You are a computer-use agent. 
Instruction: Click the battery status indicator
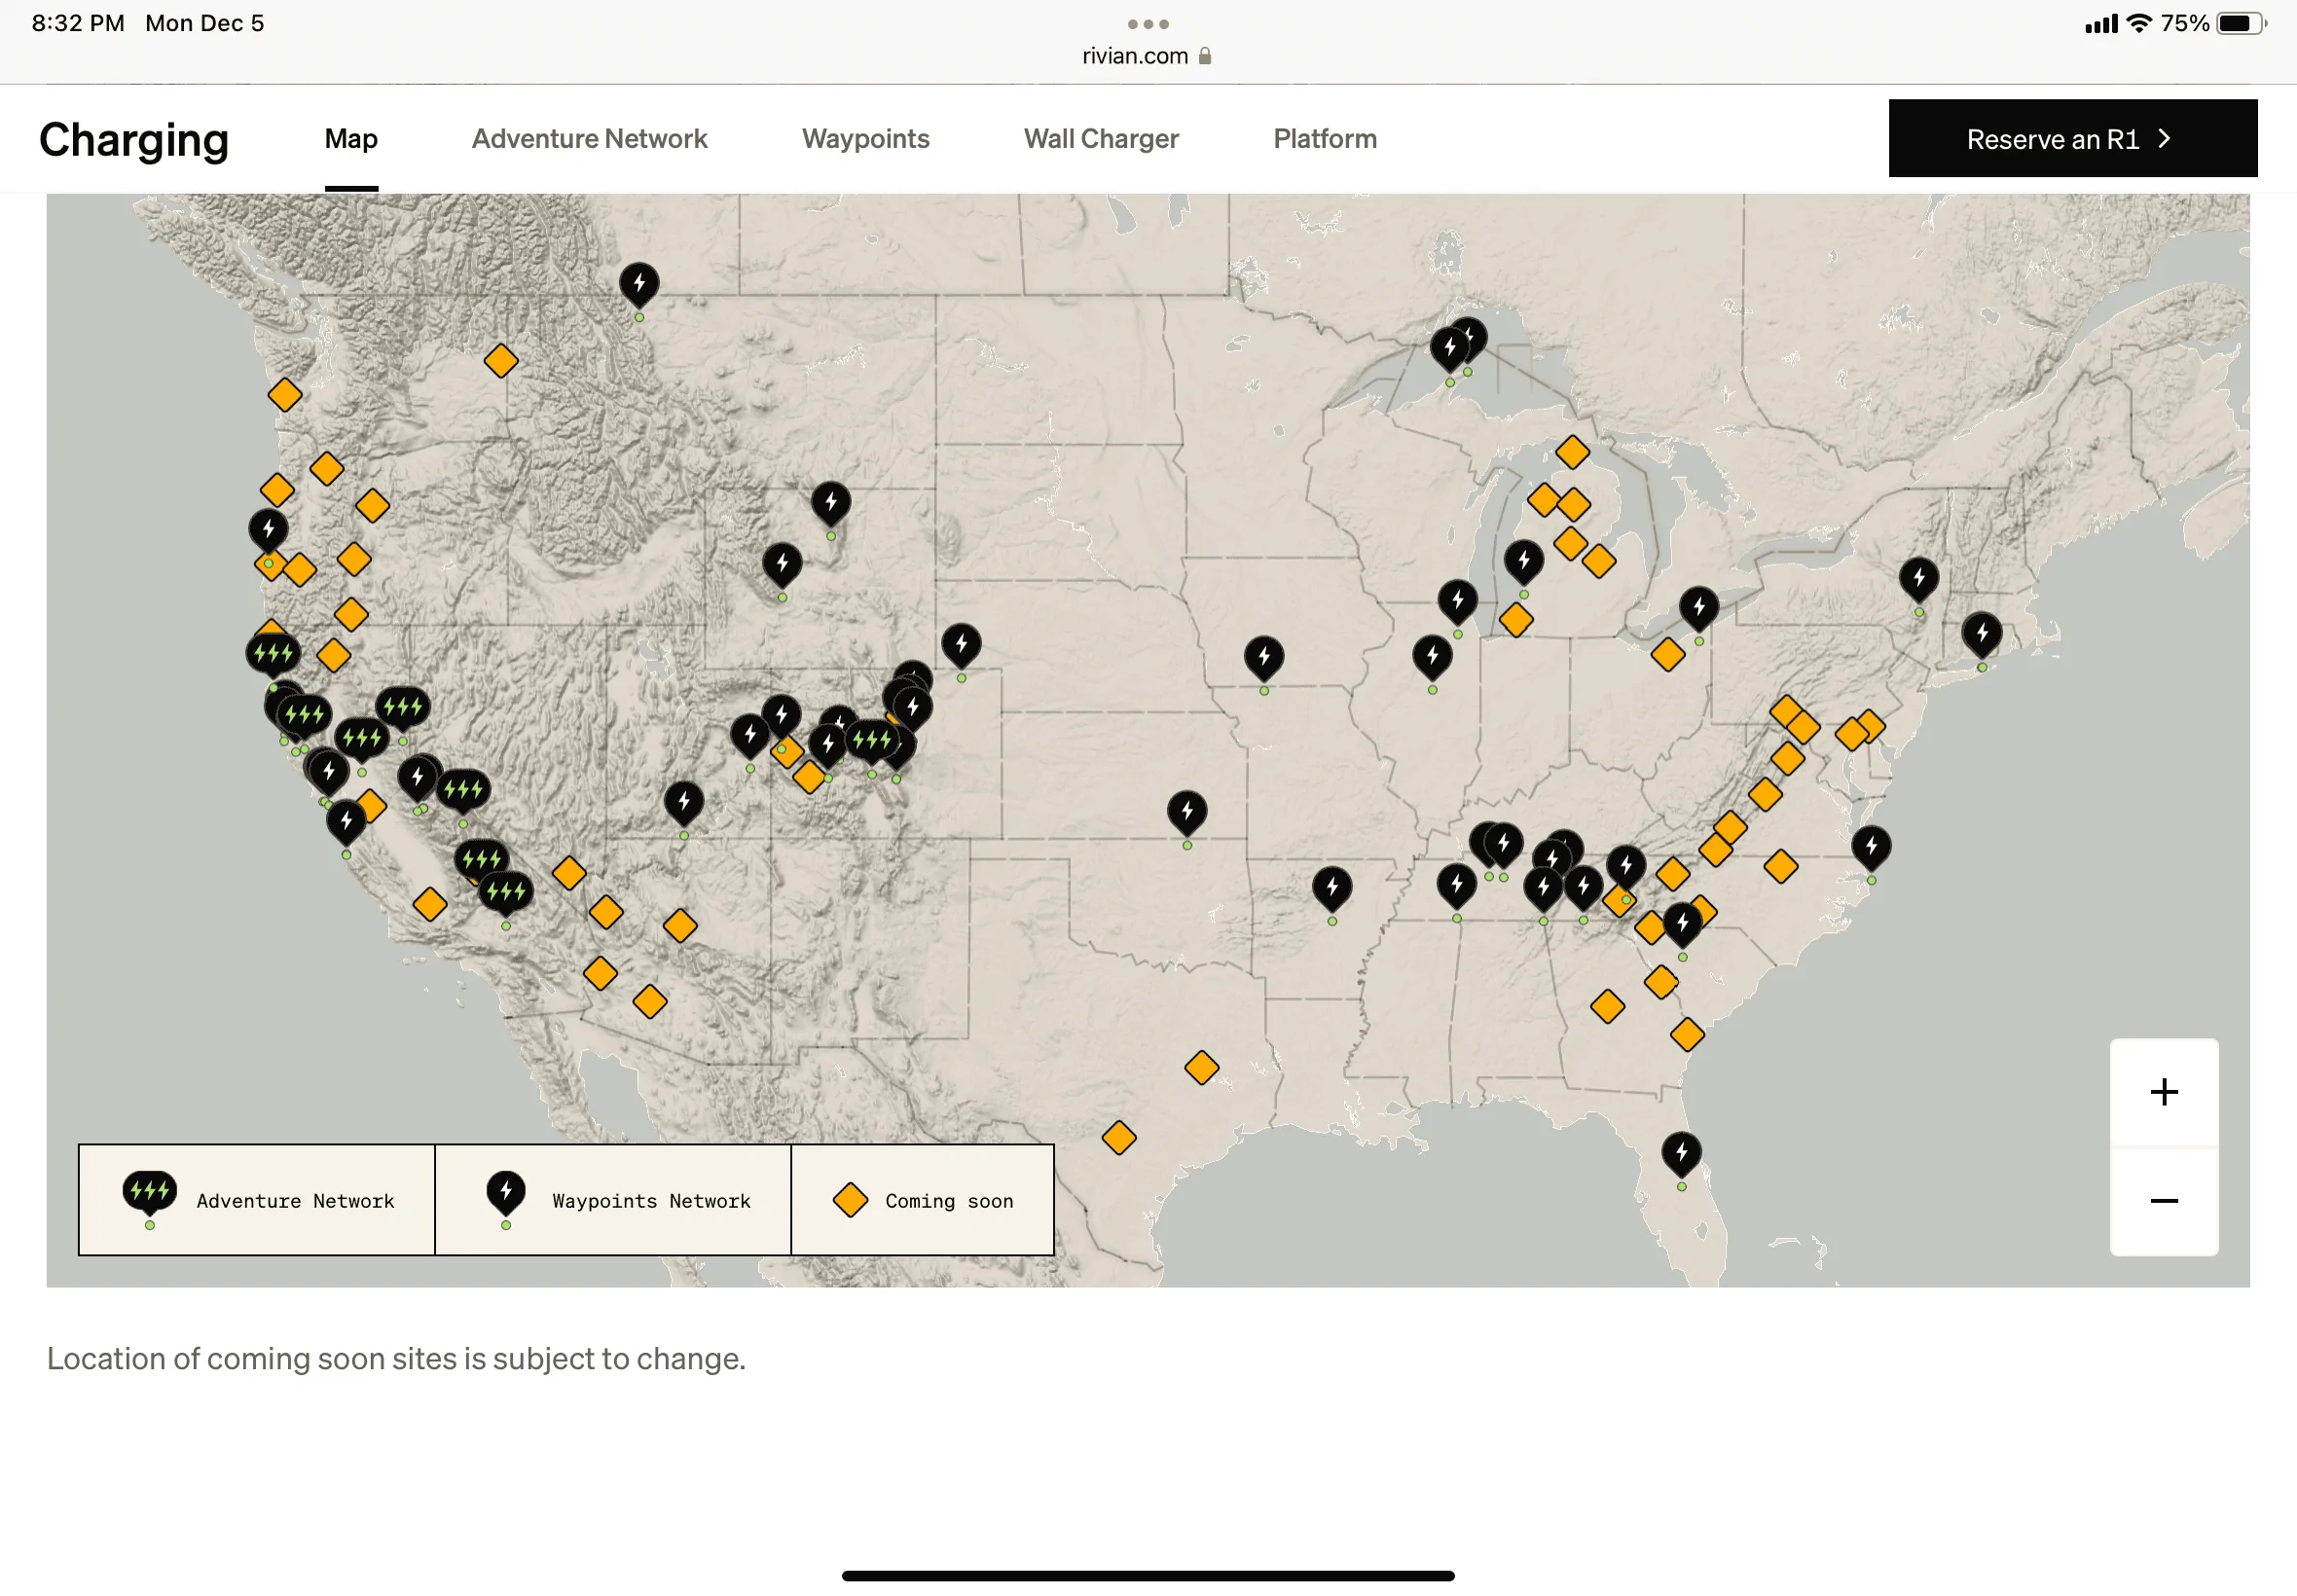2239,24
